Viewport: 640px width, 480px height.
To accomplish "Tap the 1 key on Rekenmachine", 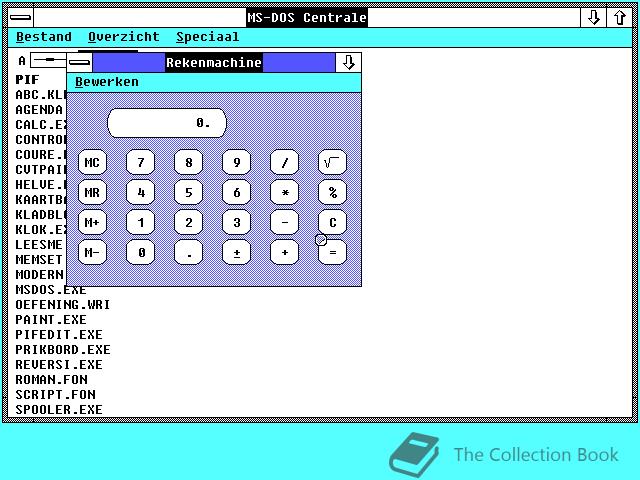I will (140, 222).
